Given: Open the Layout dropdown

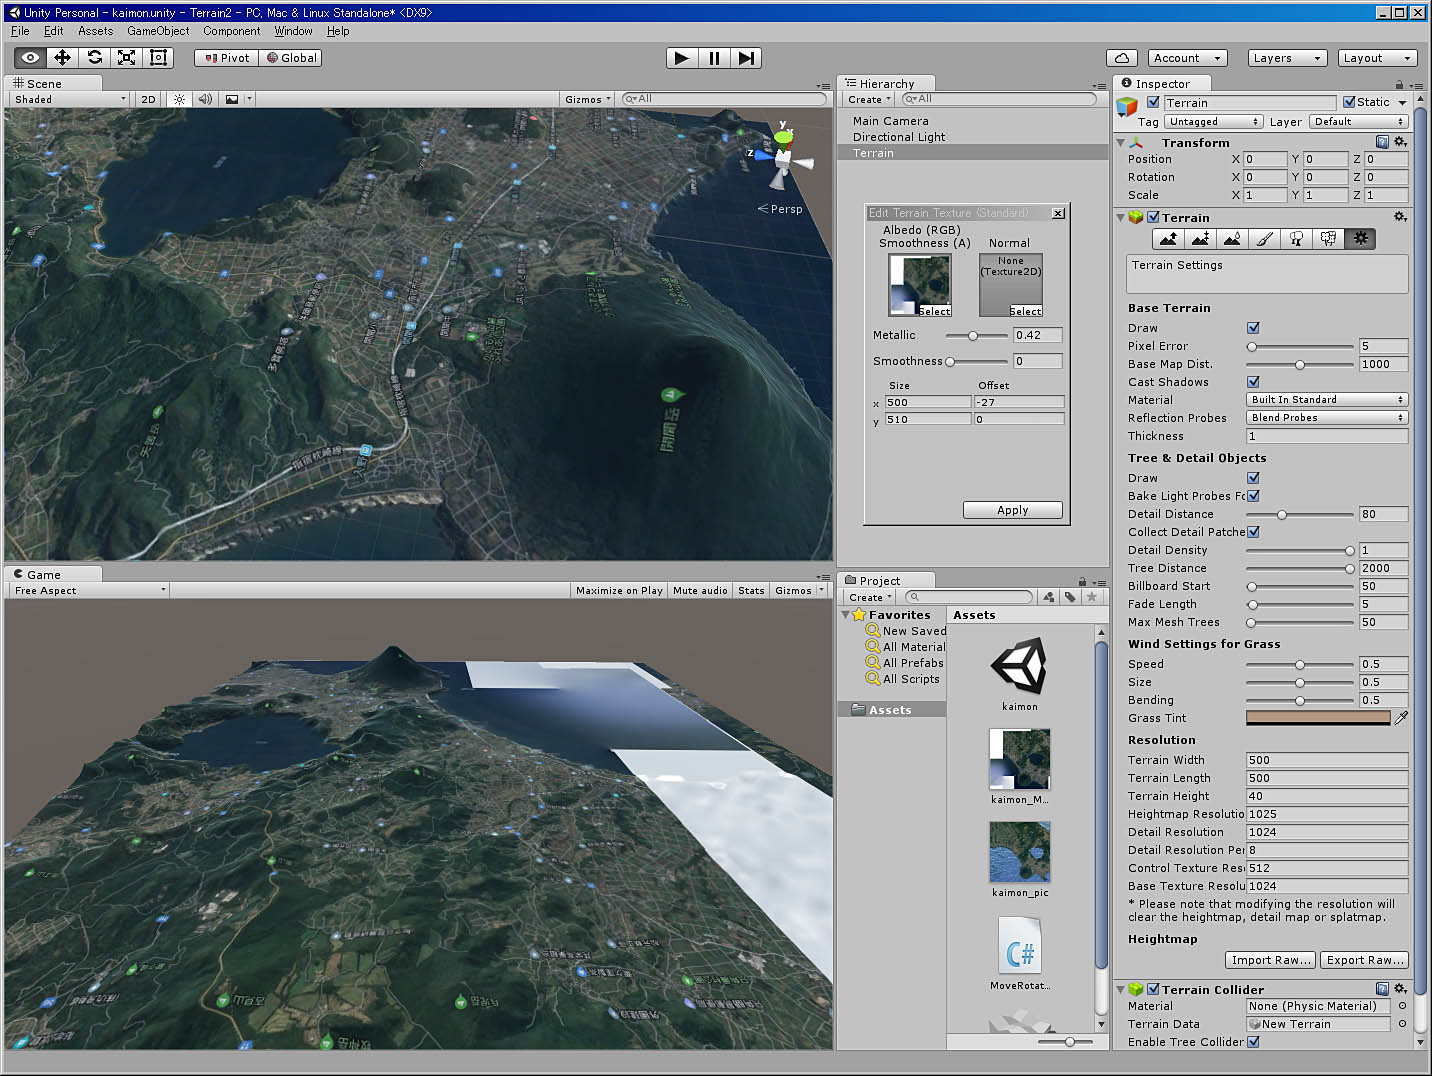Looking at the screenshot, I should click(1378, 58).
